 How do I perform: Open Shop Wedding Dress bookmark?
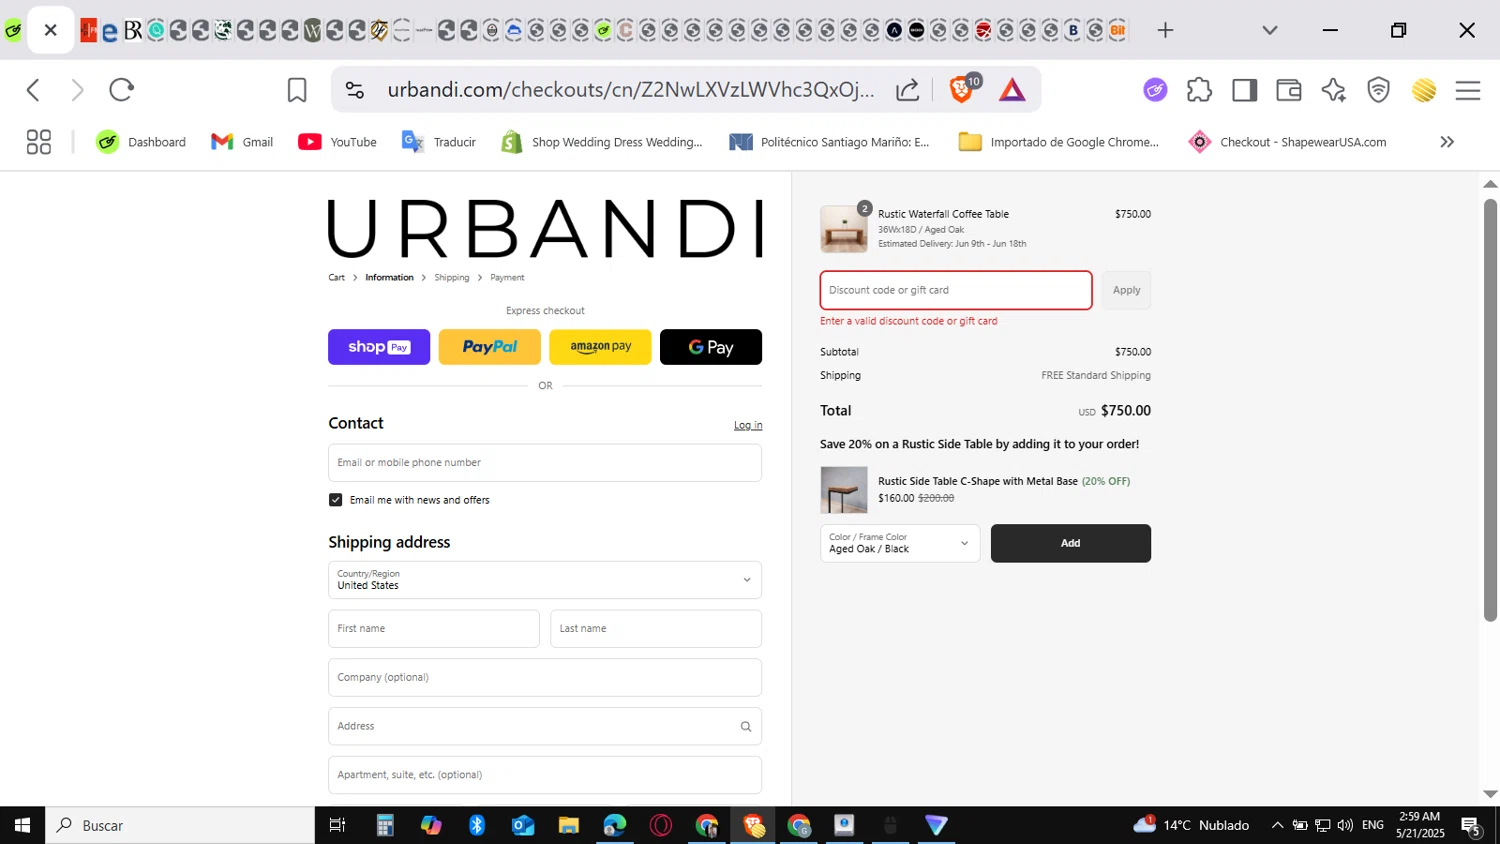click(602, 142)
